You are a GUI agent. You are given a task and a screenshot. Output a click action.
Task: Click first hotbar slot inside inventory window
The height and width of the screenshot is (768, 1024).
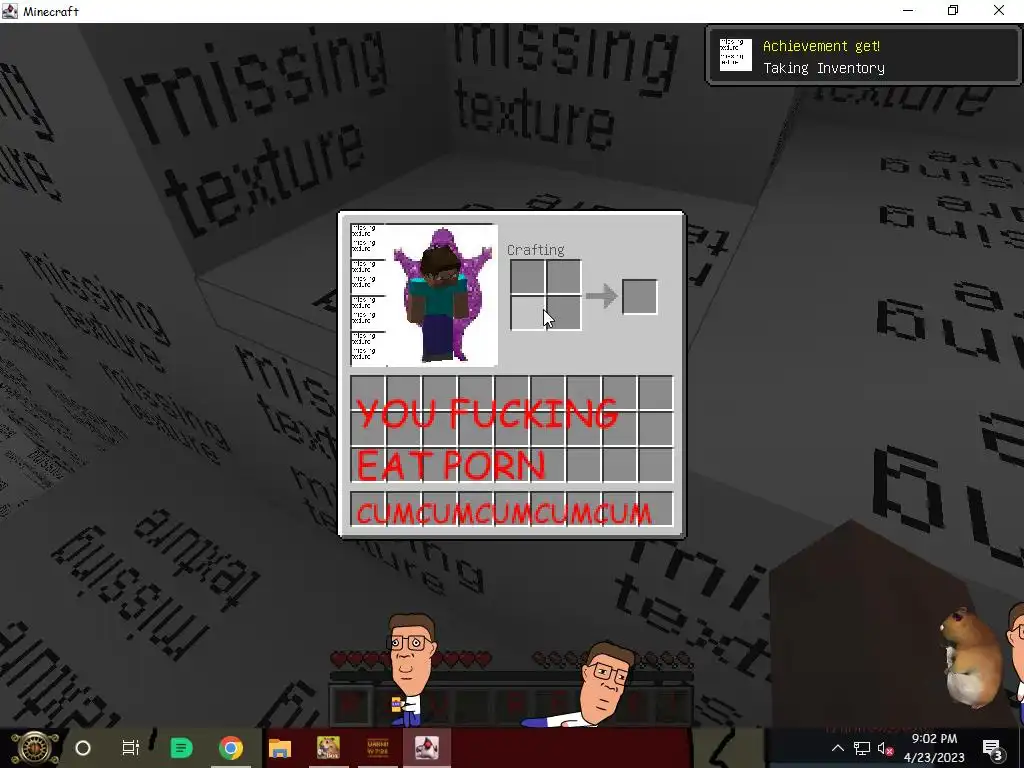[368, 509]
